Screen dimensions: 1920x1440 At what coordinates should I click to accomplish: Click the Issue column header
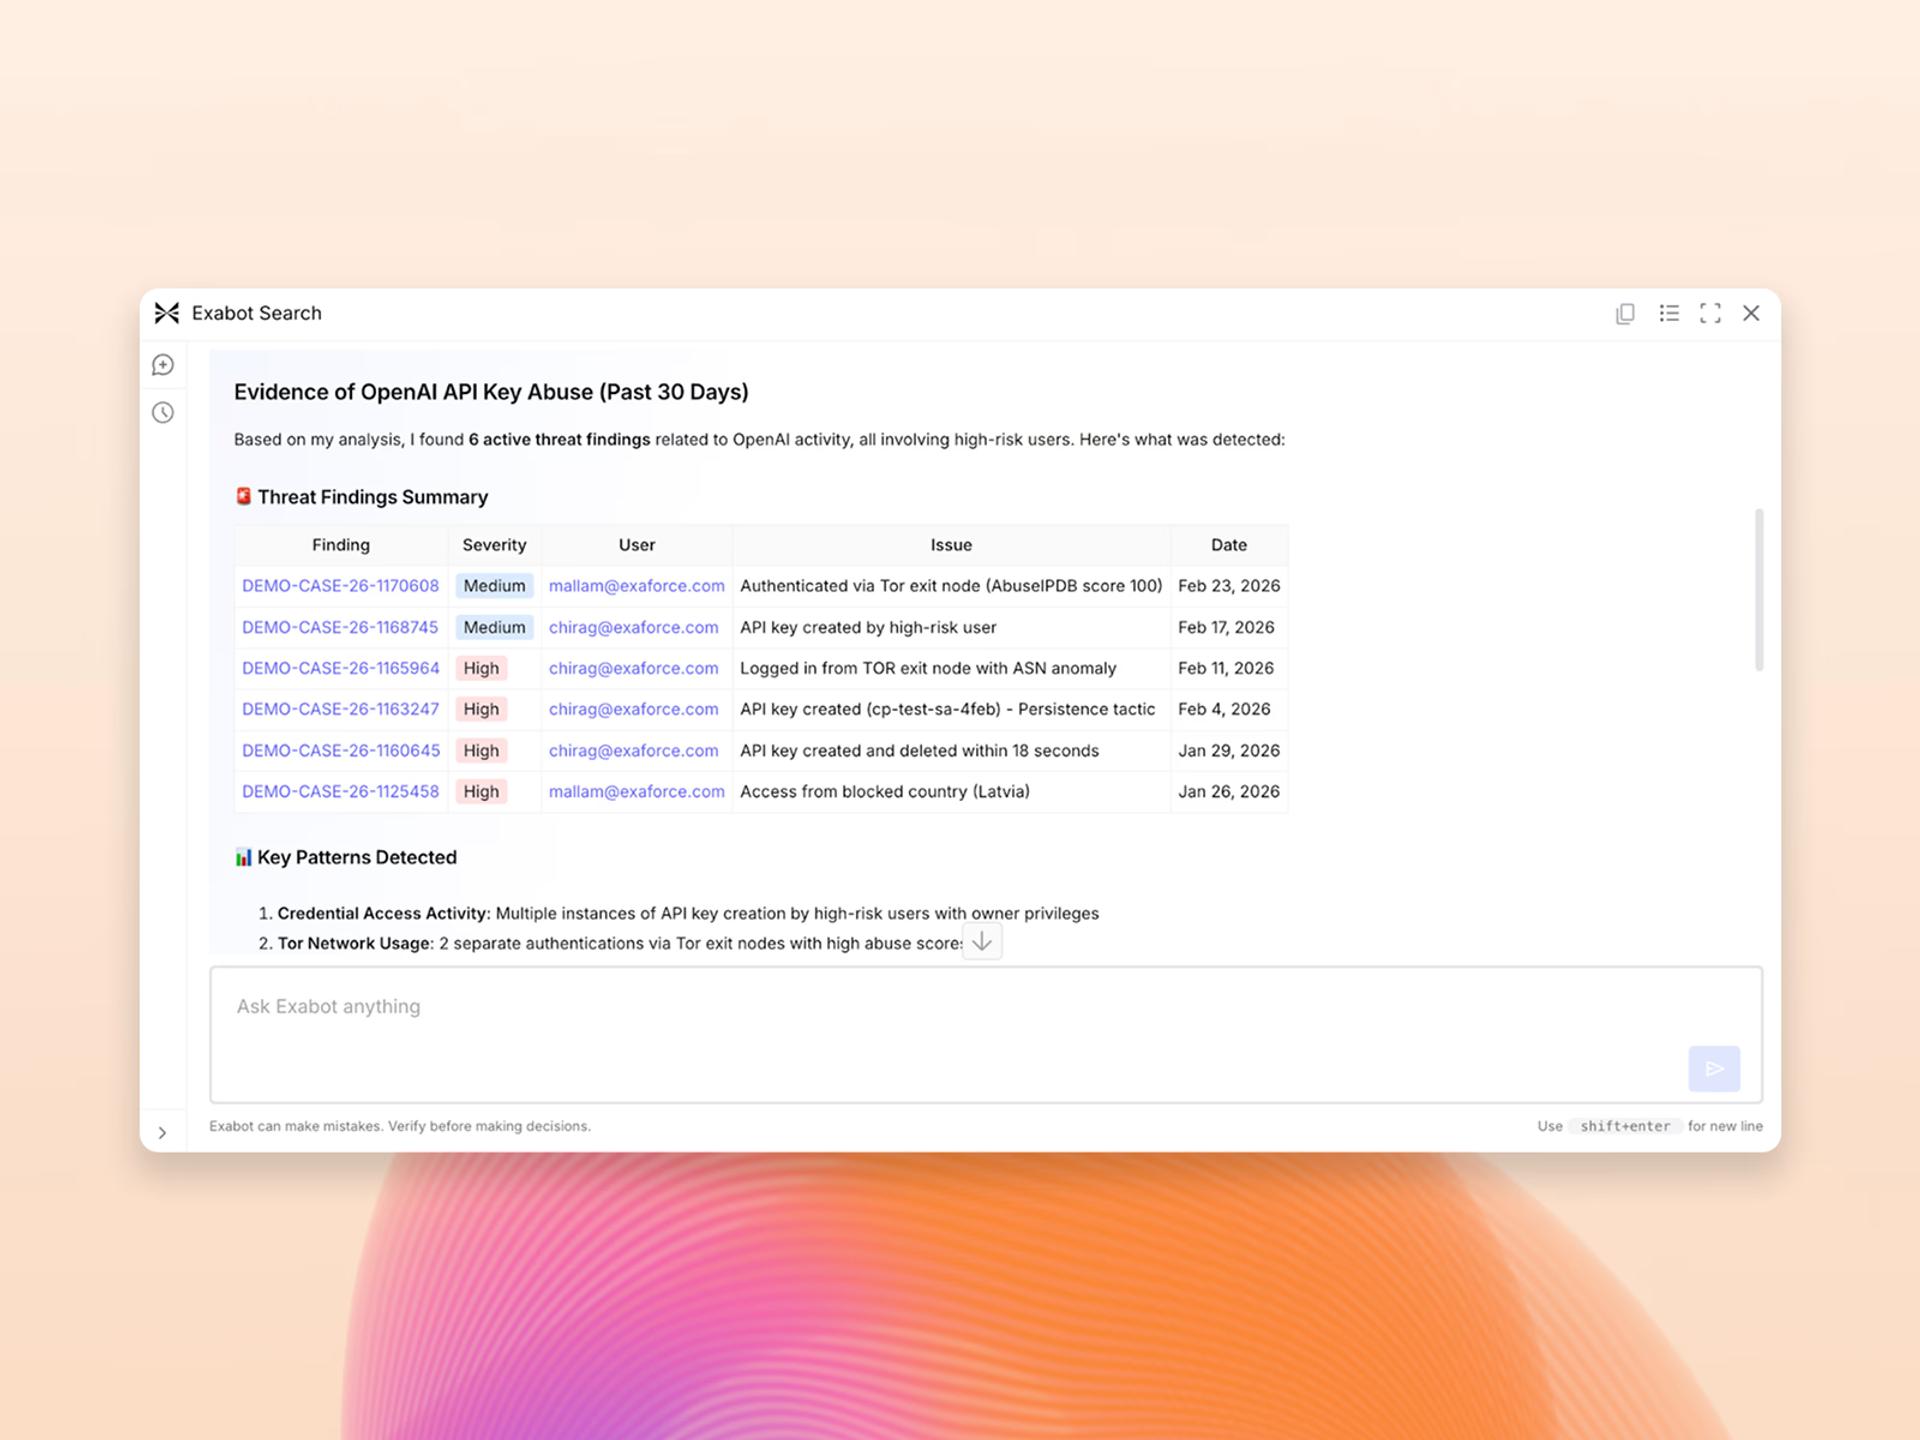pos(951,545)
